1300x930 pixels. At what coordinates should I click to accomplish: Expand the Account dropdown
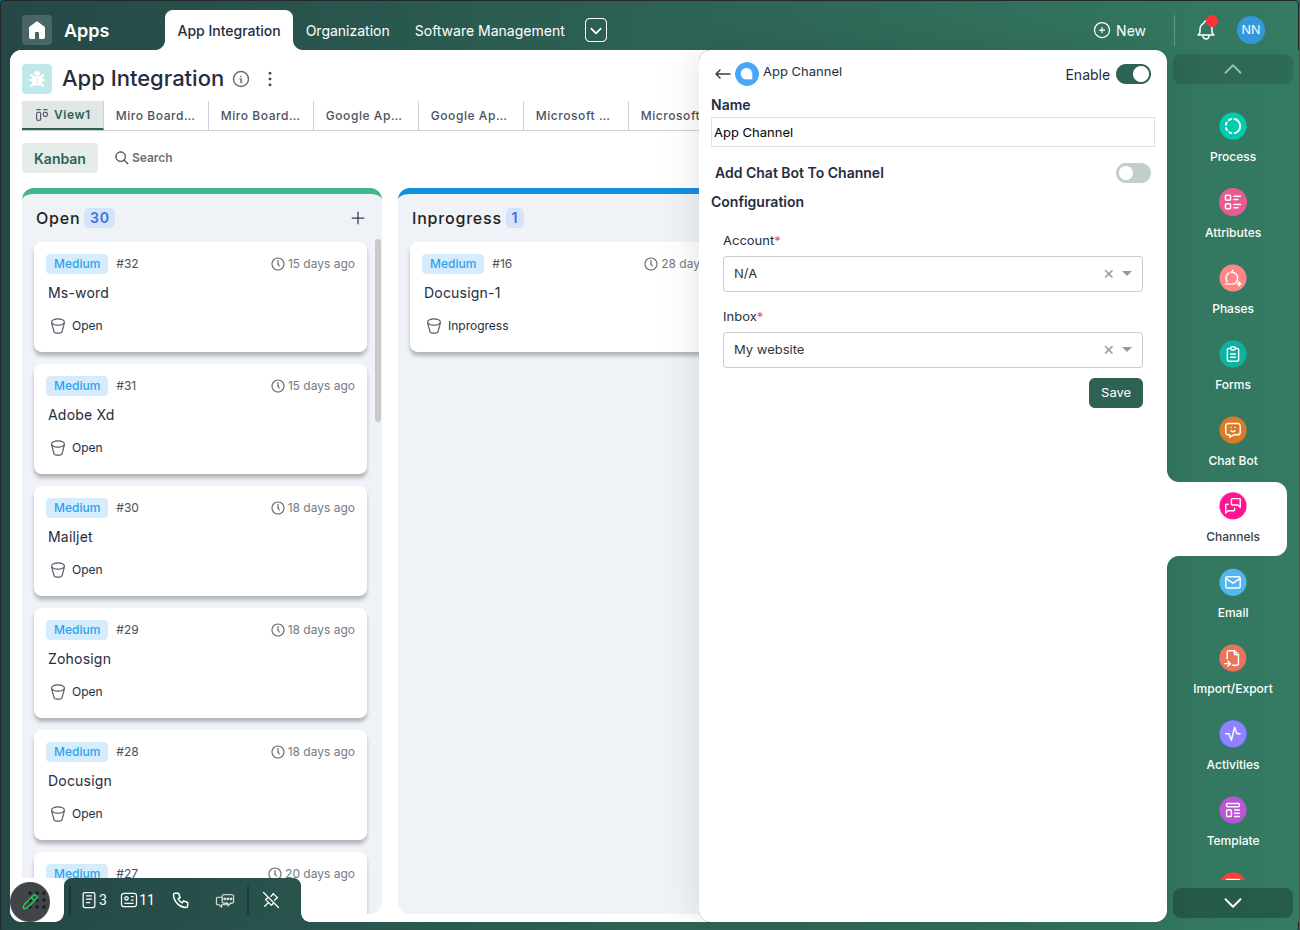(x=1127, y=274)
